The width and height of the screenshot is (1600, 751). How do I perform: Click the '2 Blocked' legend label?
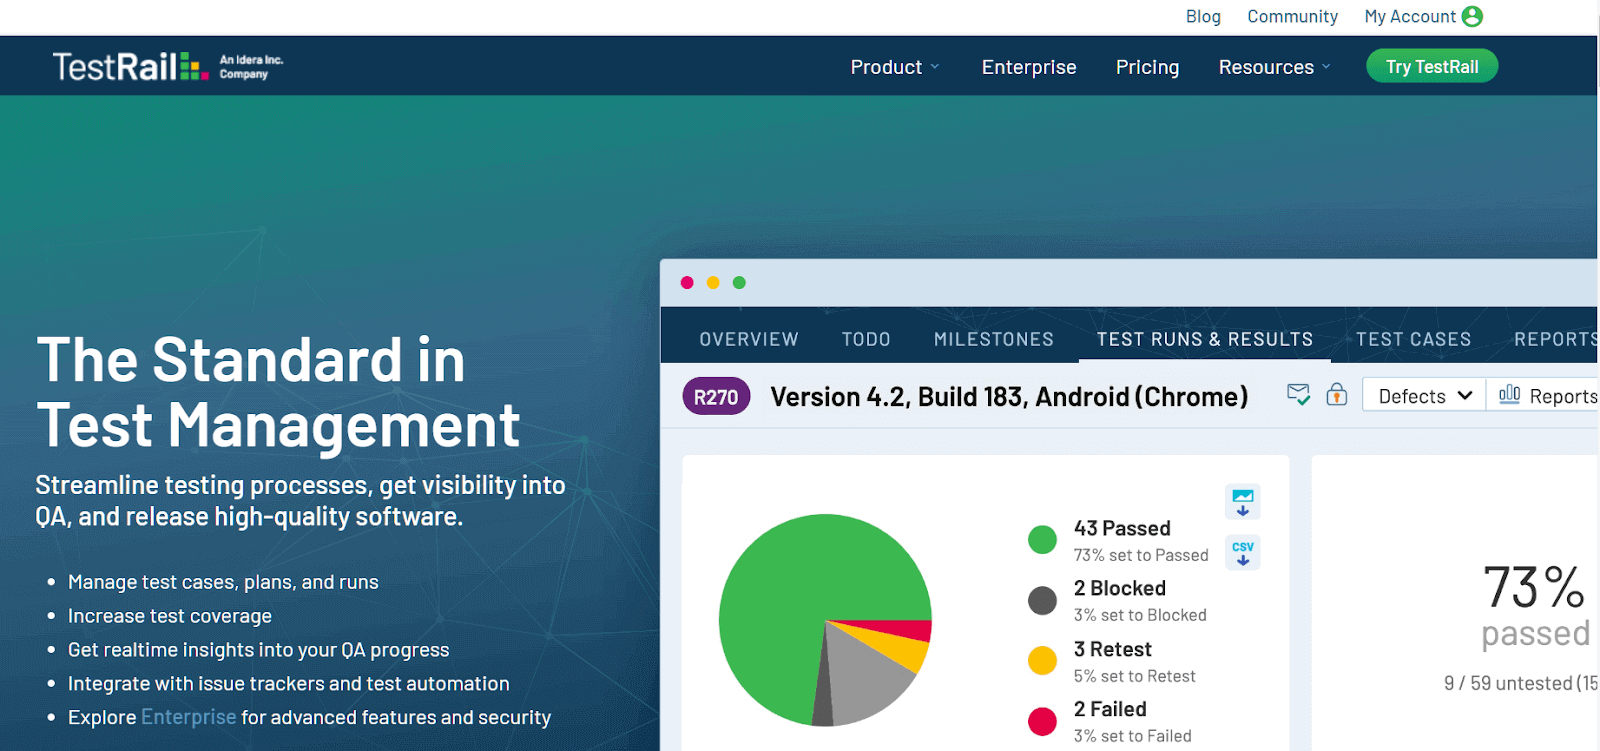(1120, 588)
